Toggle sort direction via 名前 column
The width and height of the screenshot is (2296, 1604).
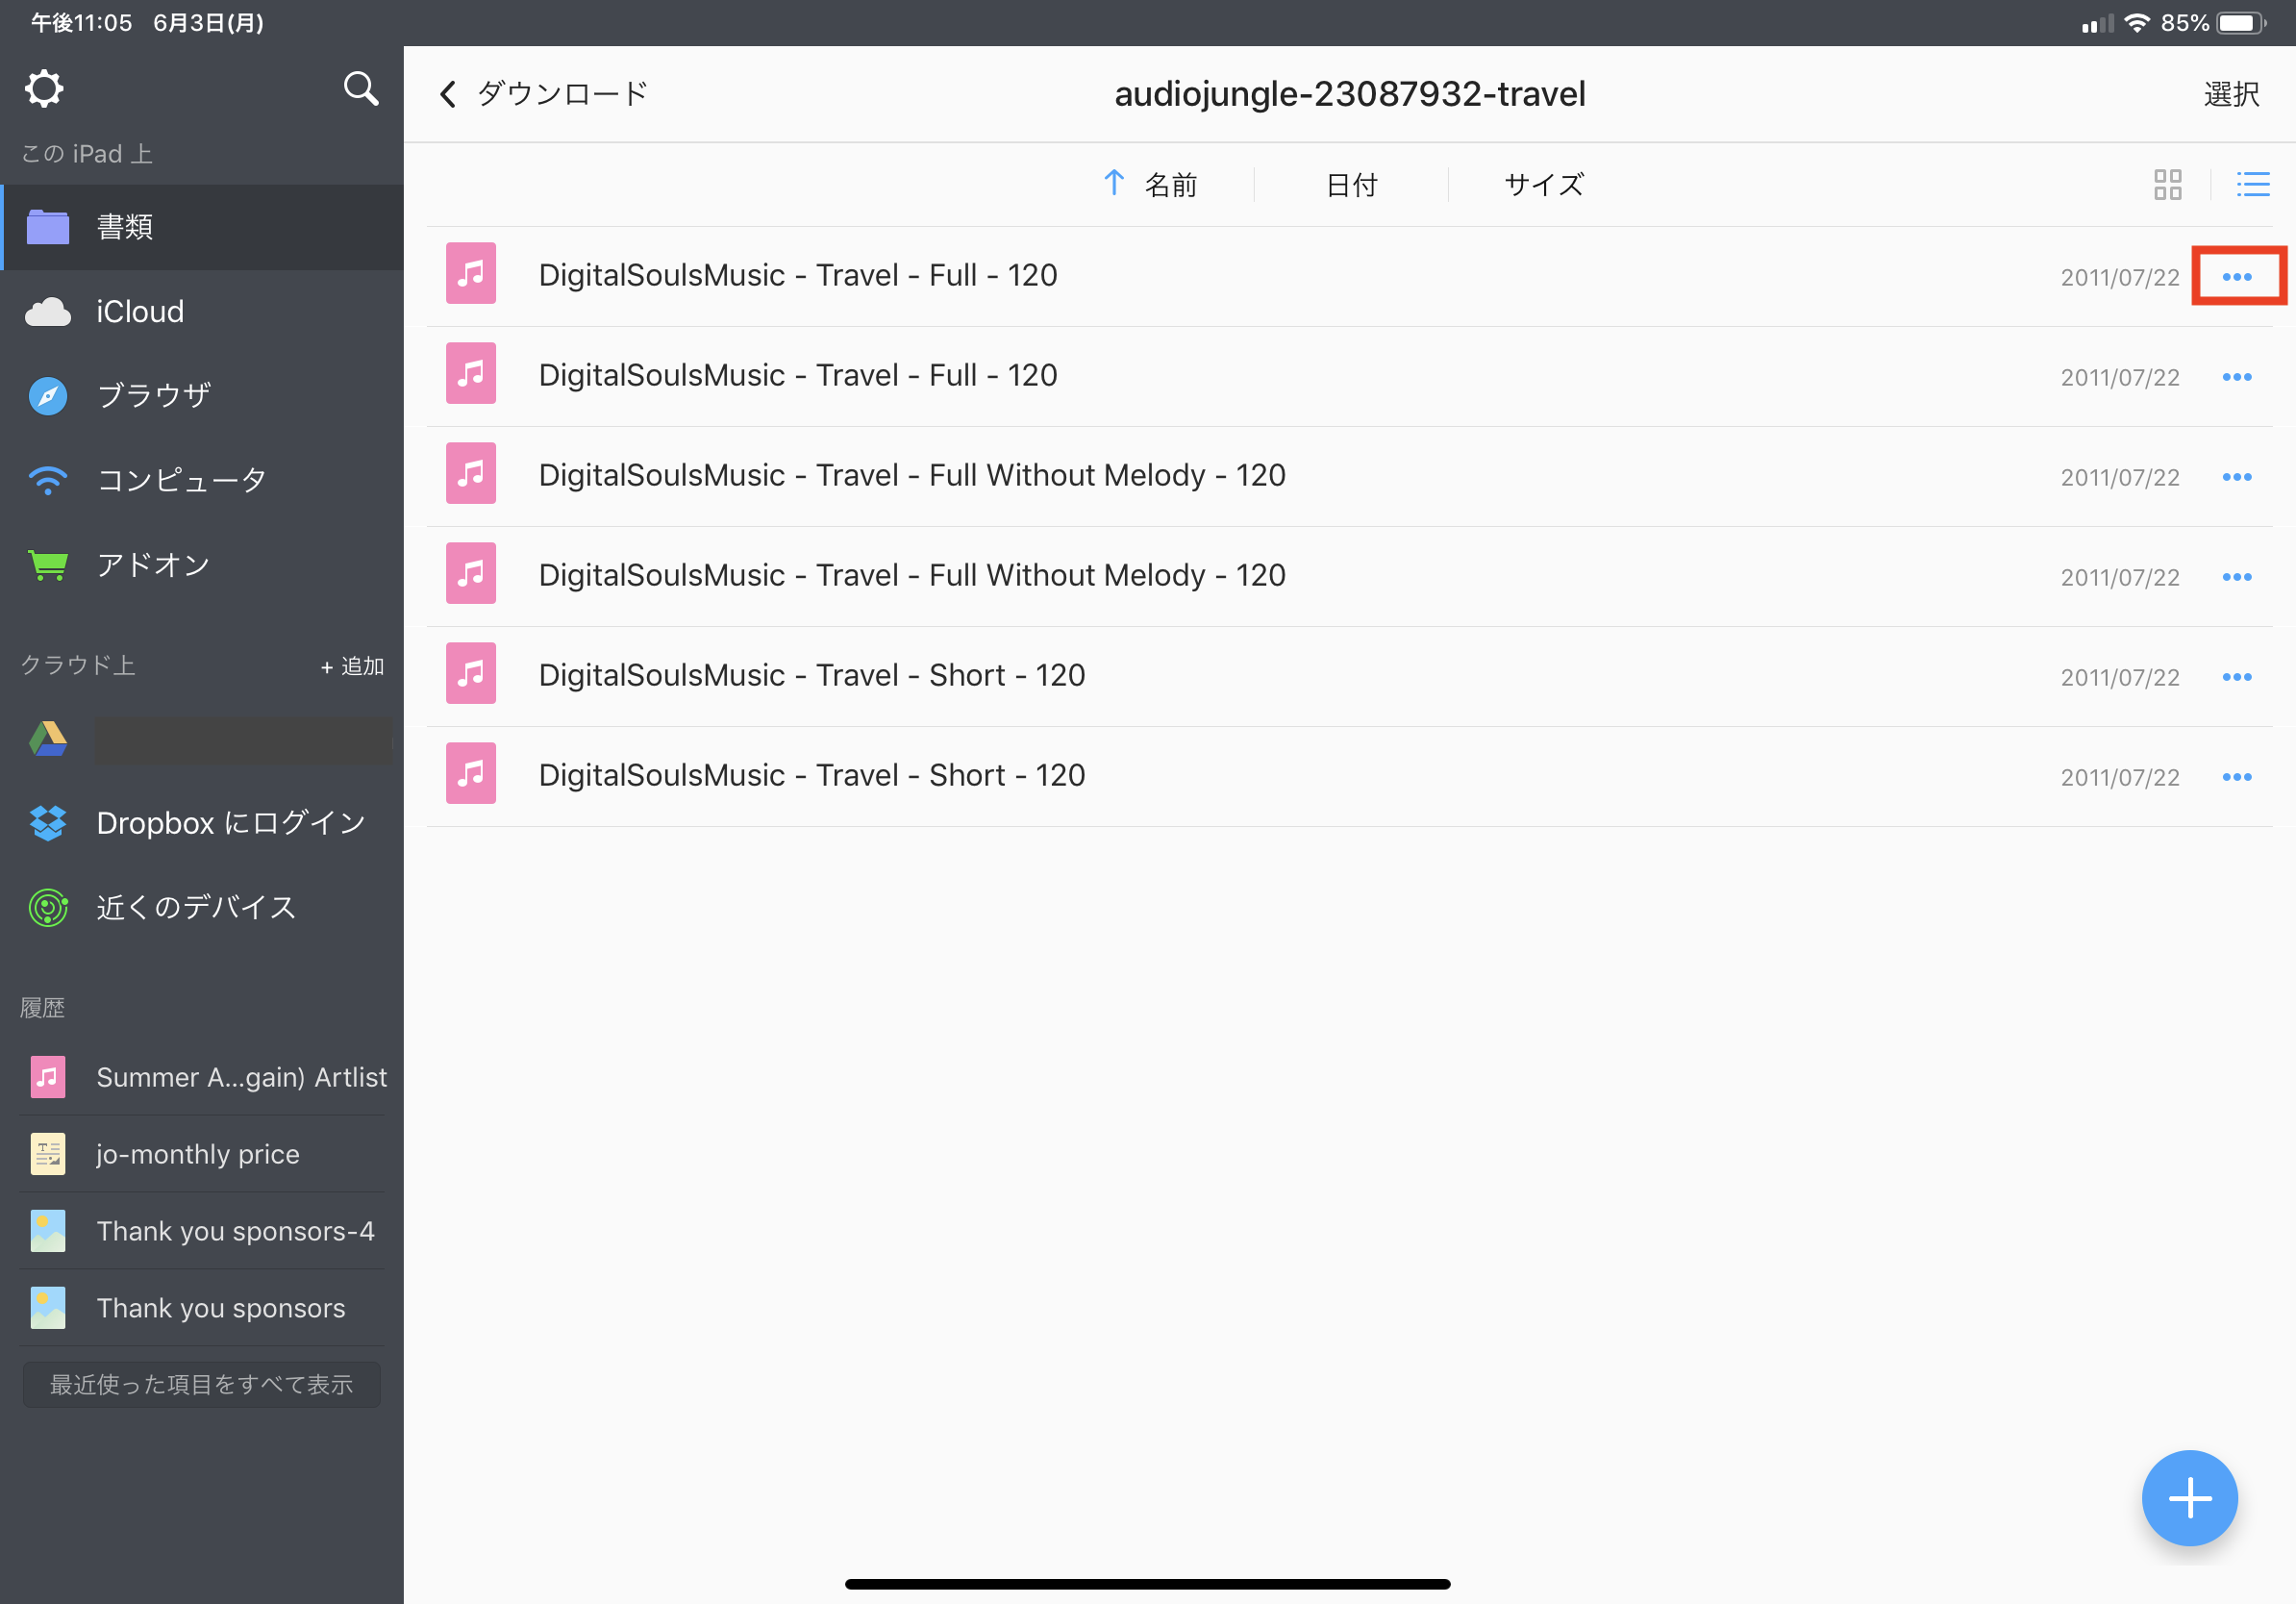[x=1150, y=184]
